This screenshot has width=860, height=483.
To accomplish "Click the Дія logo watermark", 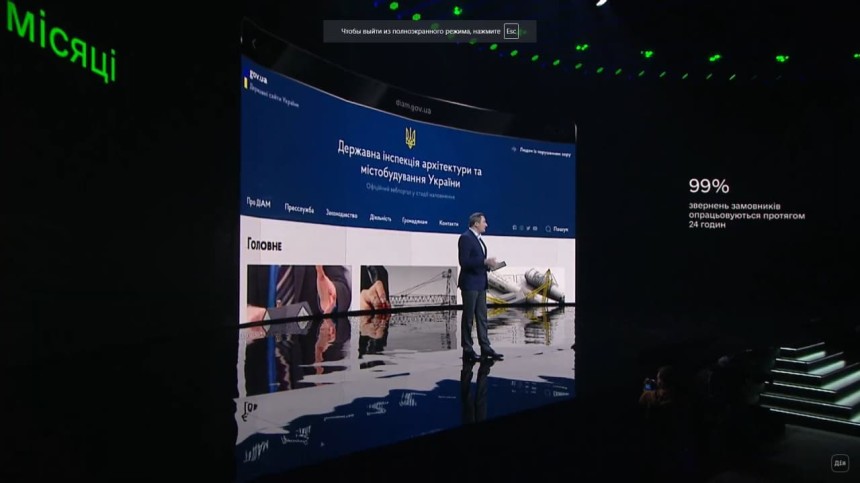I will click(839, 462).
